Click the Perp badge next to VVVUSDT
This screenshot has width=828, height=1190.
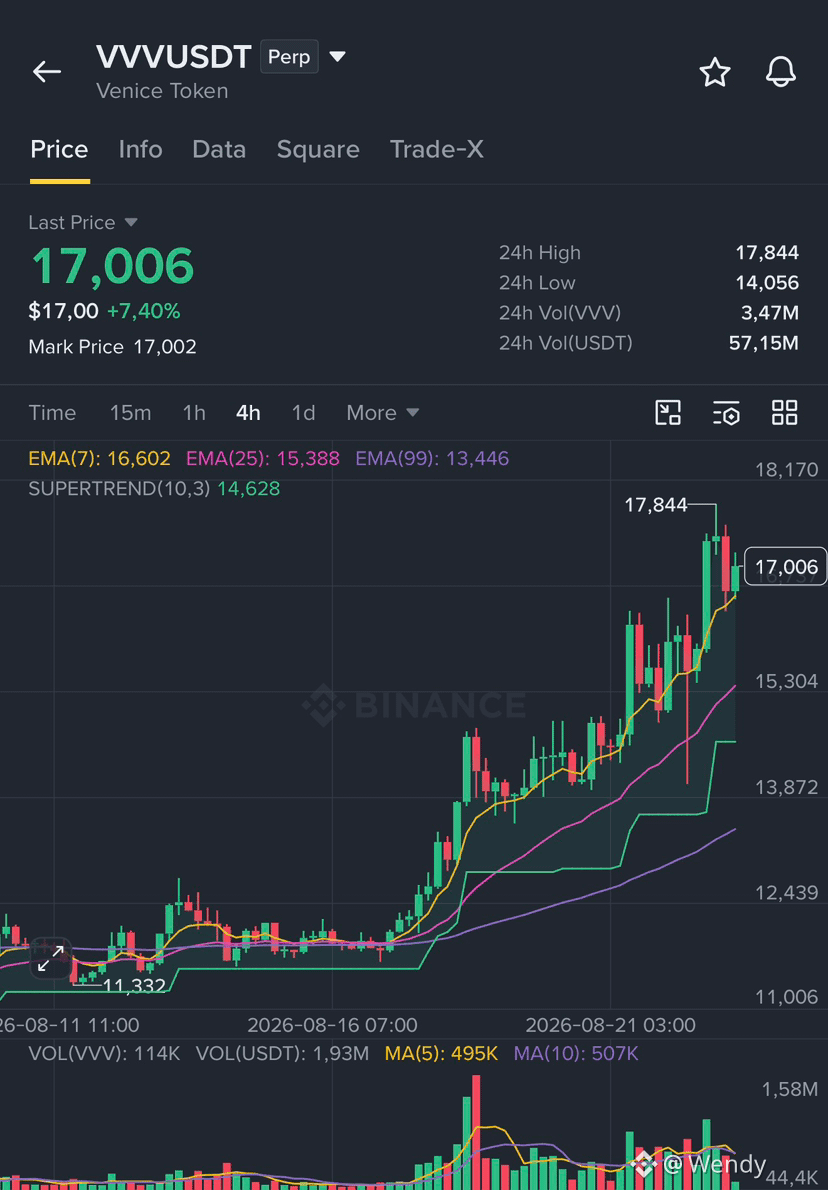(x=289, y=57)
